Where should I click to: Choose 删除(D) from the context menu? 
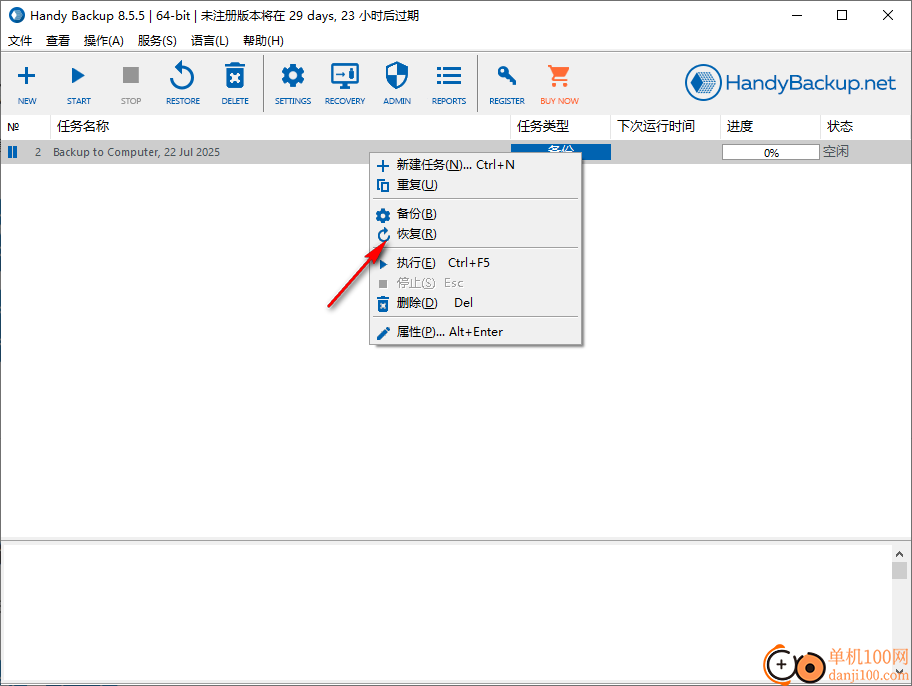pos(476,303)
